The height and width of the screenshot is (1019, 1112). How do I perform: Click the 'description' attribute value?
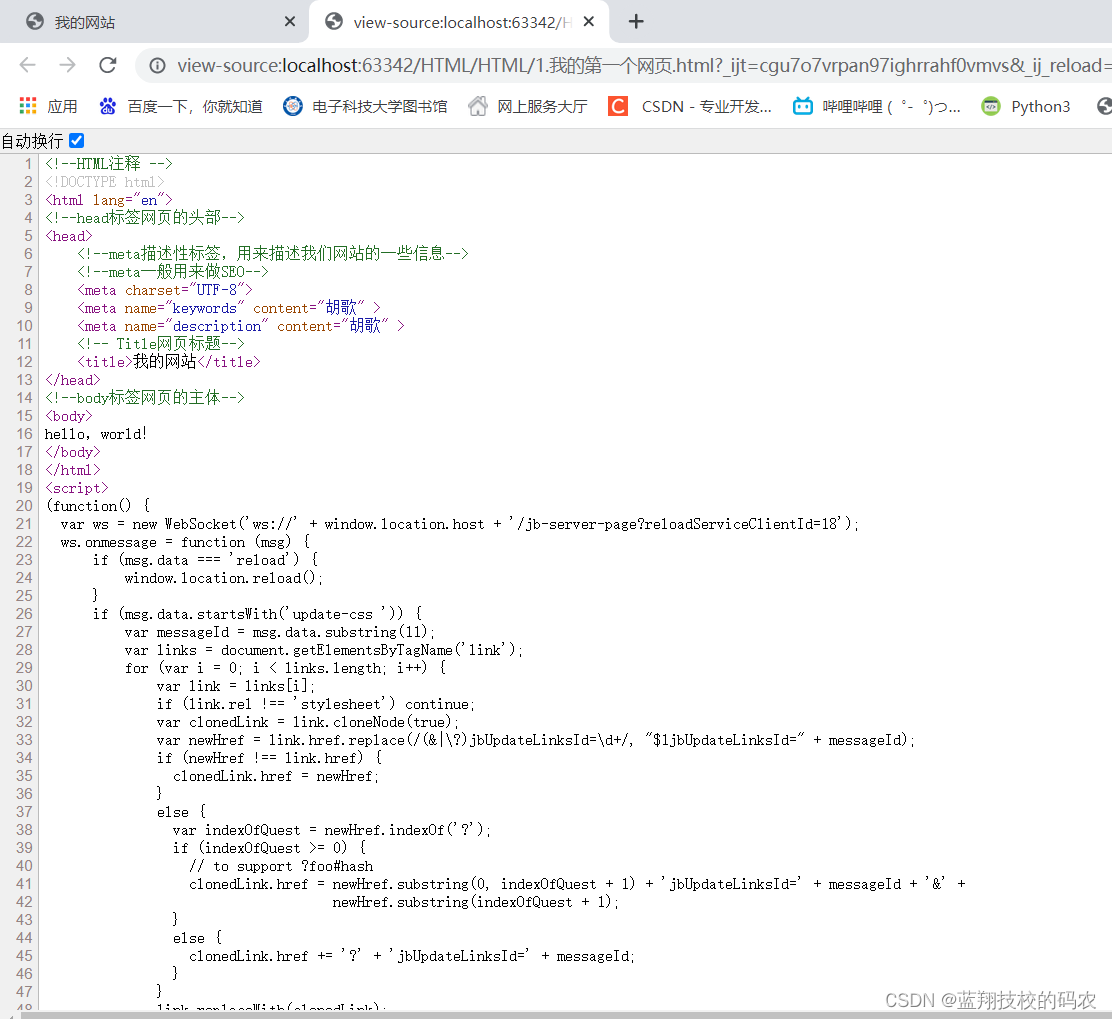216,326
